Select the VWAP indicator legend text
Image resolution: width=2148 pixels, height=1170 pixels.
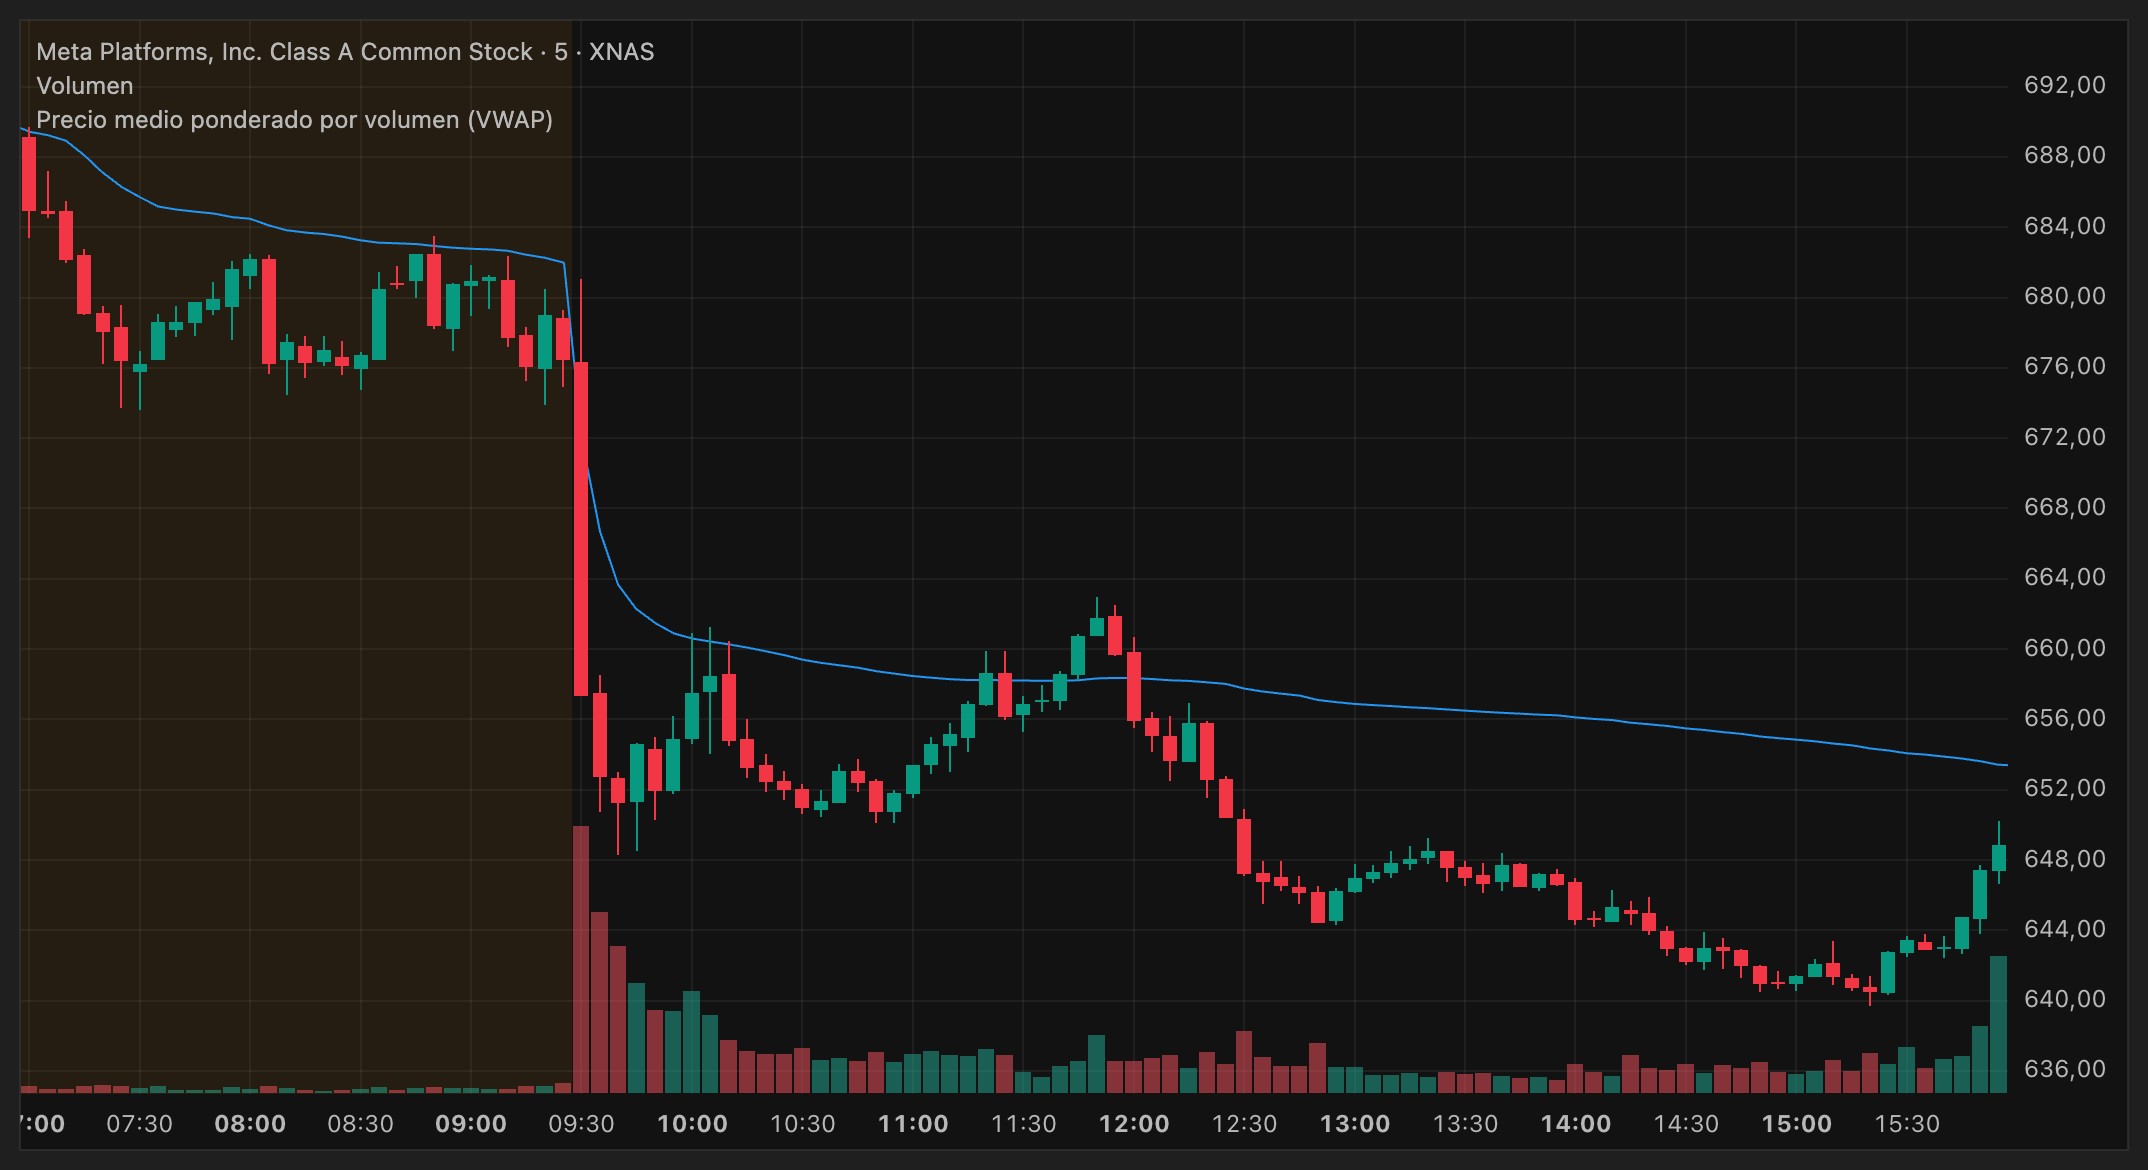(x=294, y=120)
